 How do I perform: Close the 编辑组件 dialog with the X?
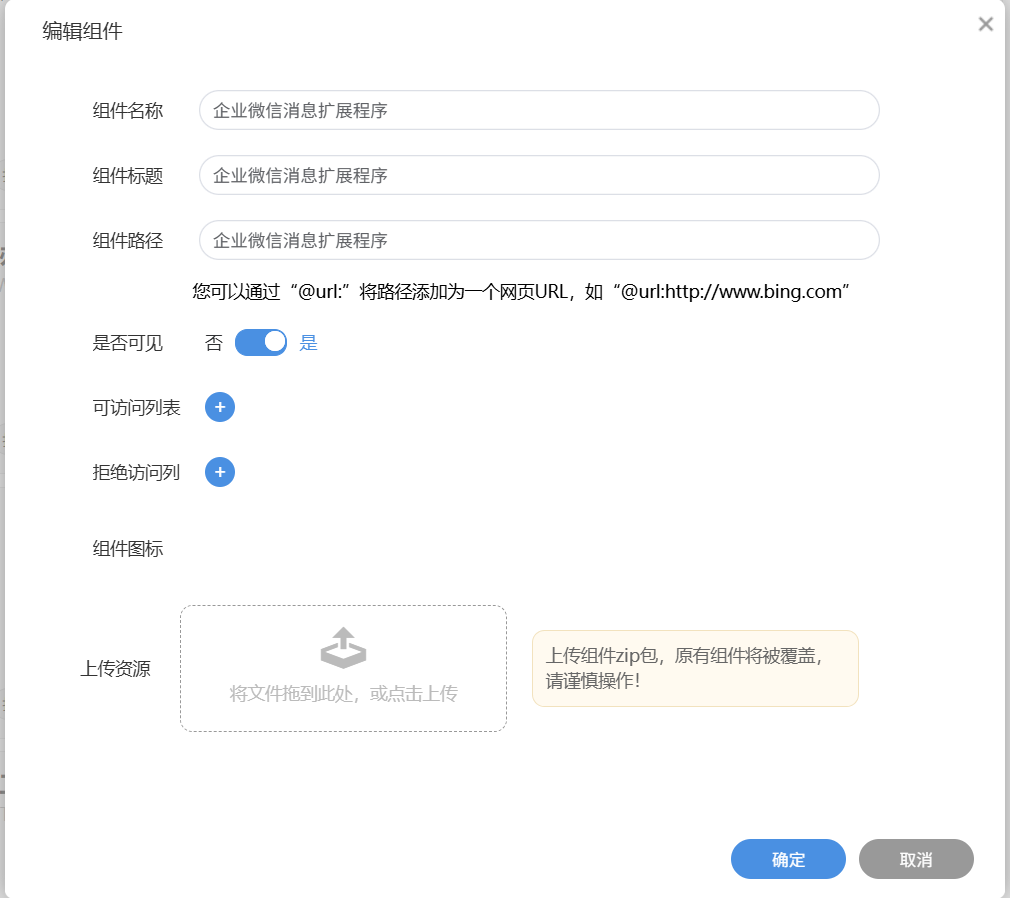tap(986, 24)
